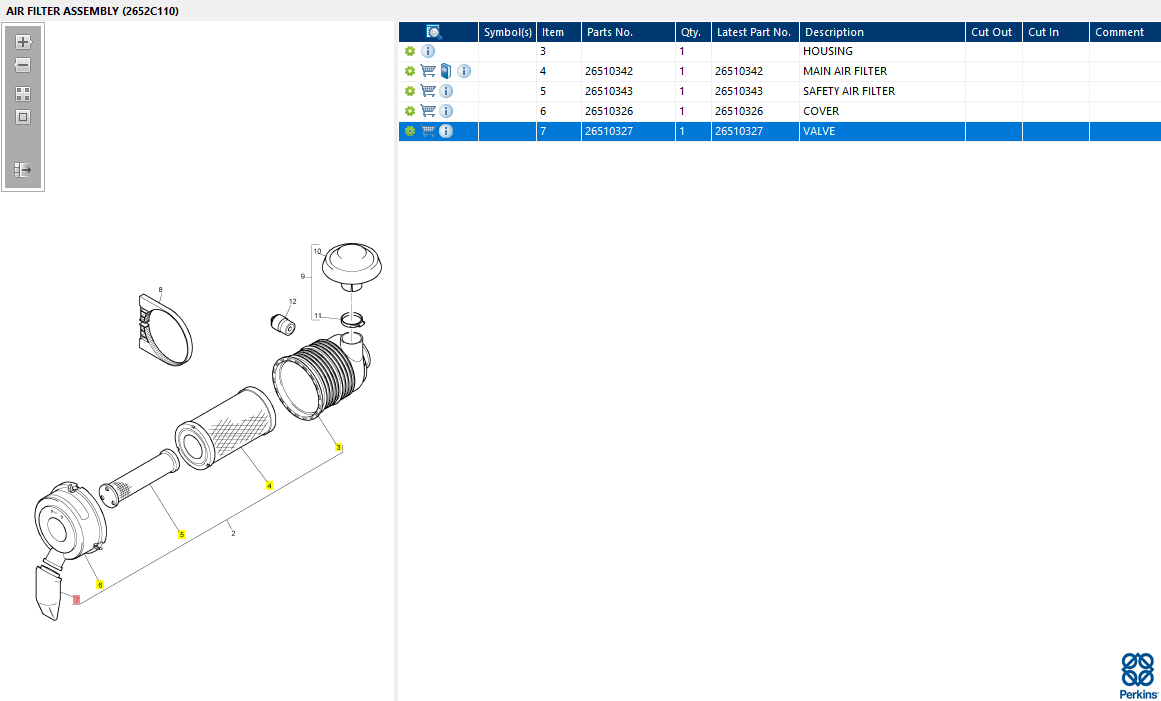Click green gear icon for SAFETY AIR FILTER
This screenshot has width=1161, height=701.
(x=409, y=91)
